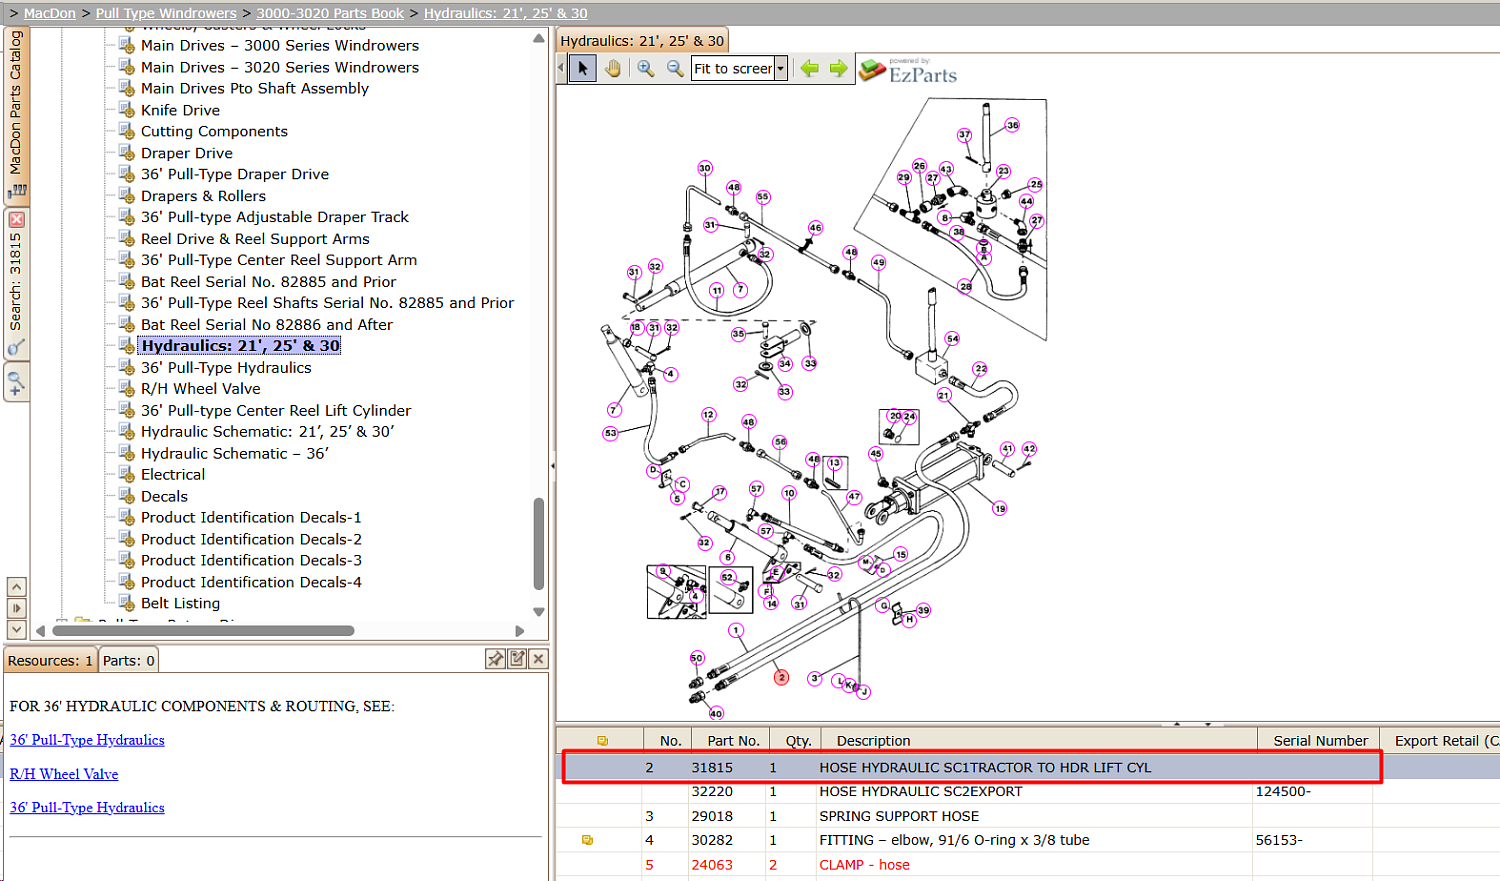Screen dimensions: 1500x881
Task: Open the first 36' Pull-Type Hydraulics resource link
Action: (87, 740)
